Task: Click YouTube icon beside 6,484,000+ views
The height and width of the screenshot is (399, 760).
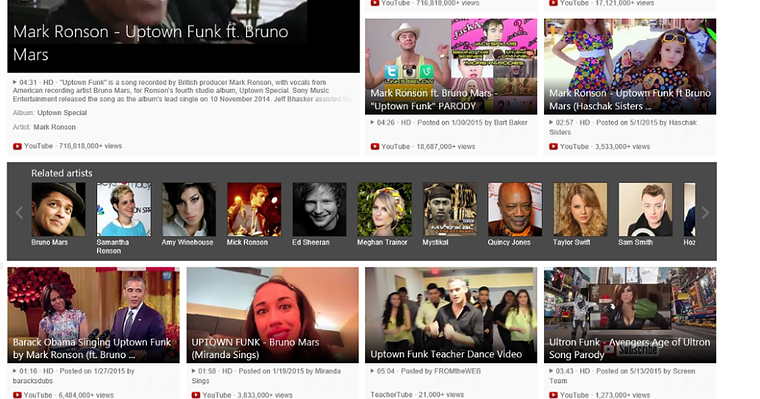Action: pos(17,395)
